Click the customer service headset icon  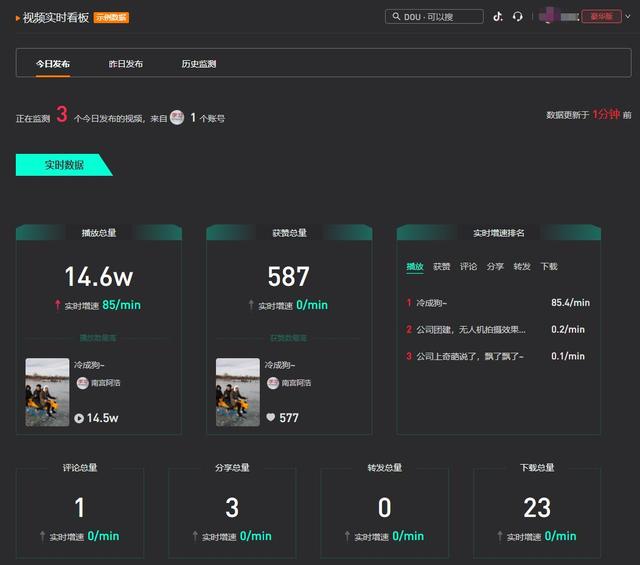tap(517, 17)
